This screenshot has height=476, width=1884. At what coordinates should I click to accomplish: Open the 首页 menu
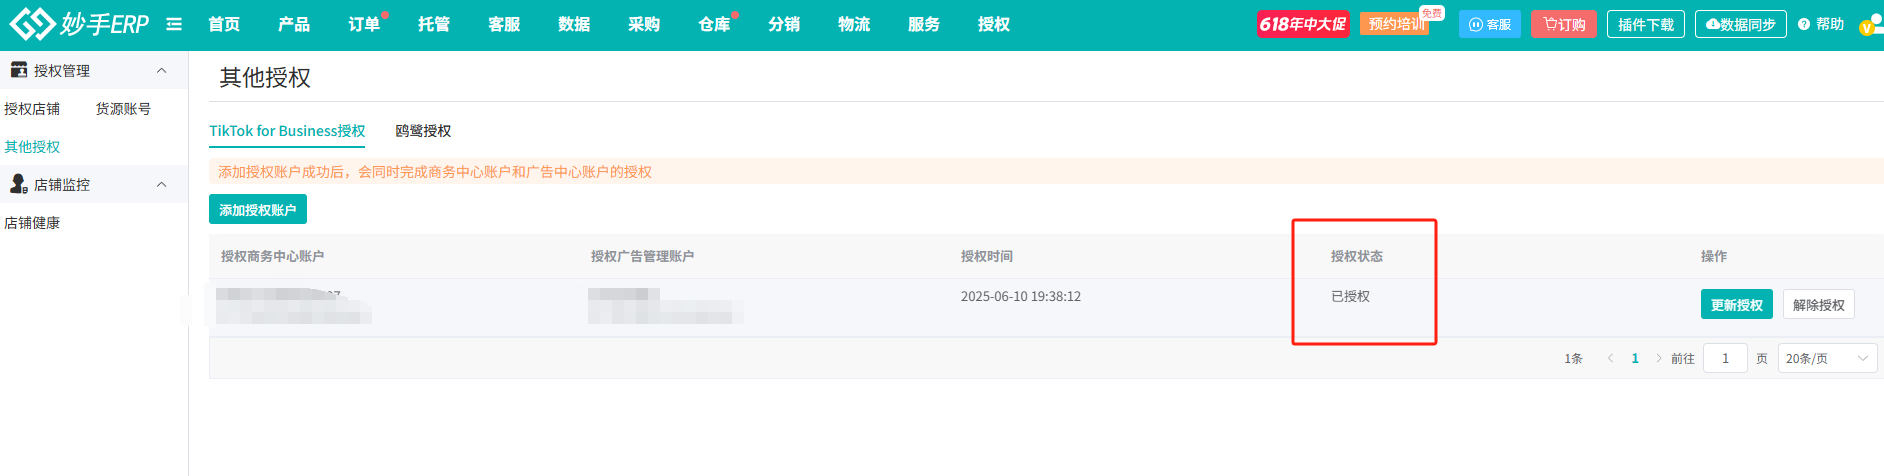coord(224,24)
